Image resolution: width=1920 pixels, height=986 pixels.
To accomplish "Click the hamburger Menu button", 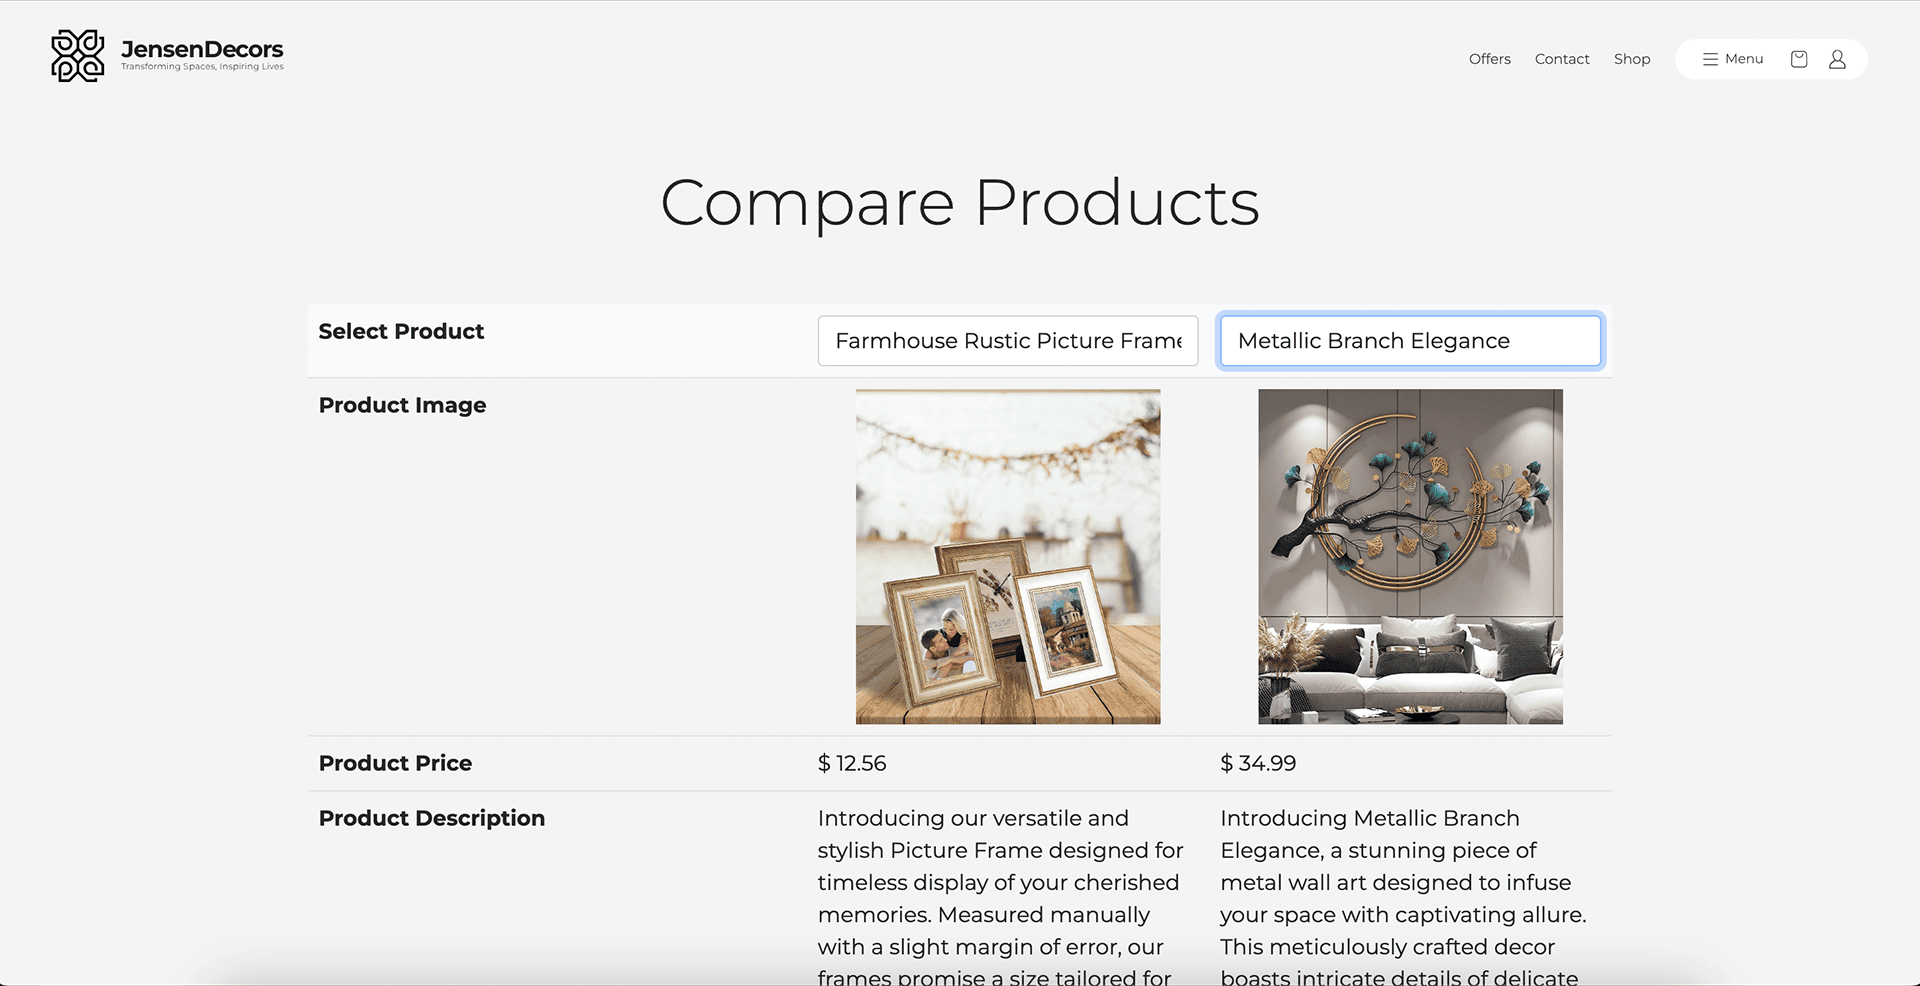I will pyautogui.click(x=1733, y=59).
